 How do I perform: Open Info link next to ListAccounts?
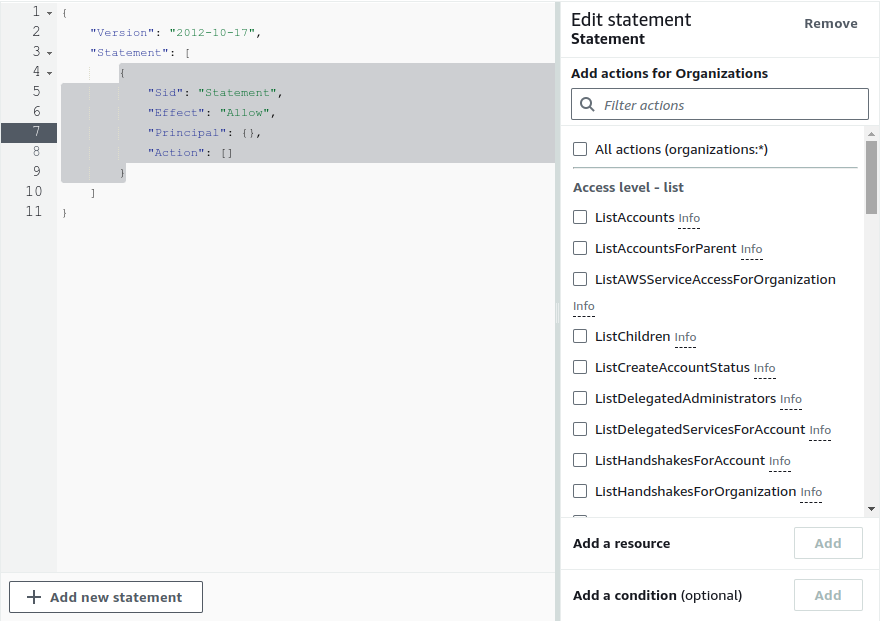(689, 218)
